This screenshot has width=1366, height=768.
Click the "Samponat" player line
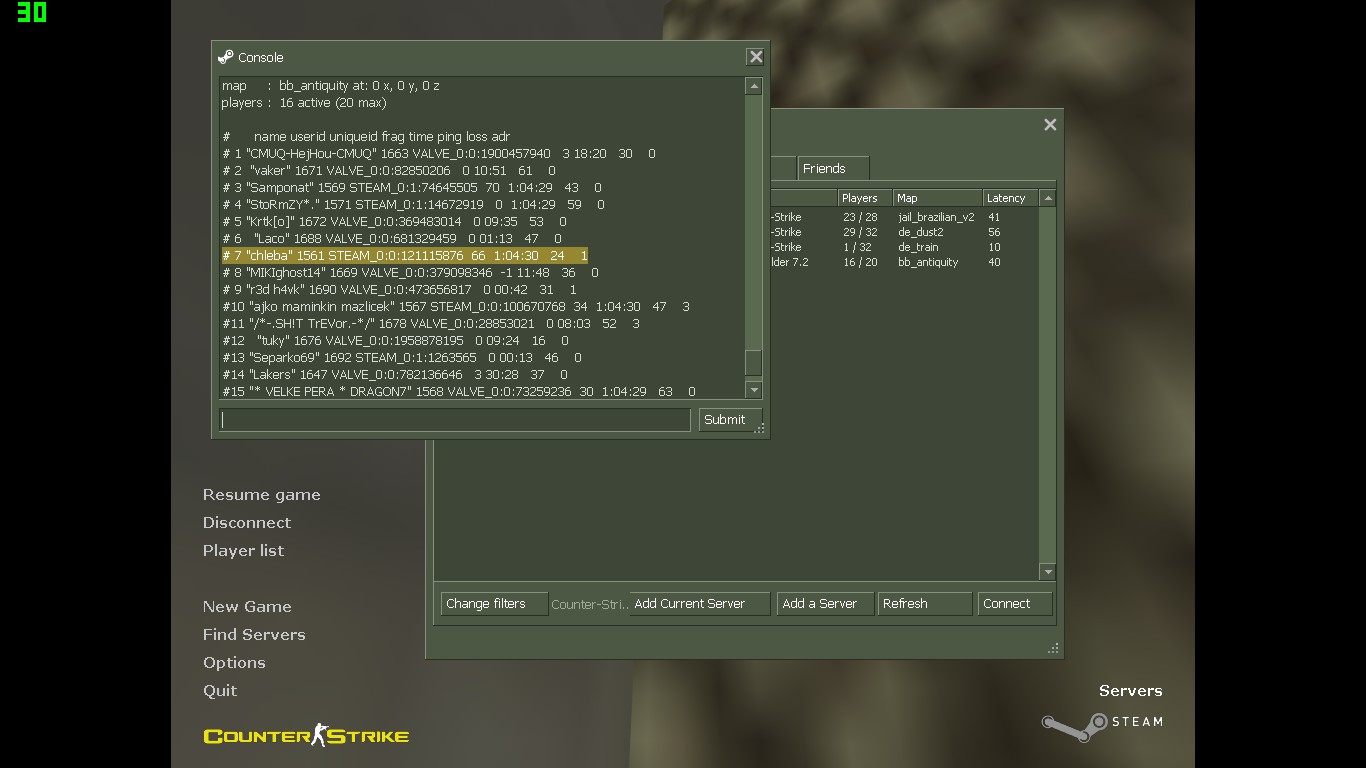(412, 188)
